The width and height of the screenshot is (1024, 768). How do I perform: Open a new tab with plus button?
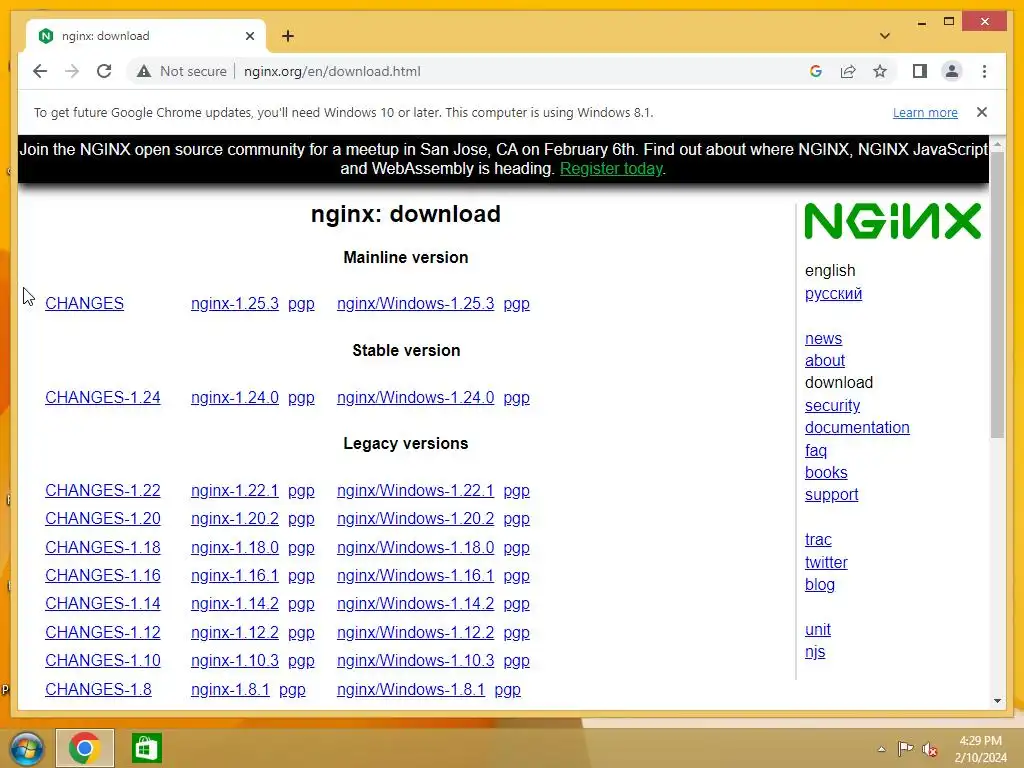(288, 36)
